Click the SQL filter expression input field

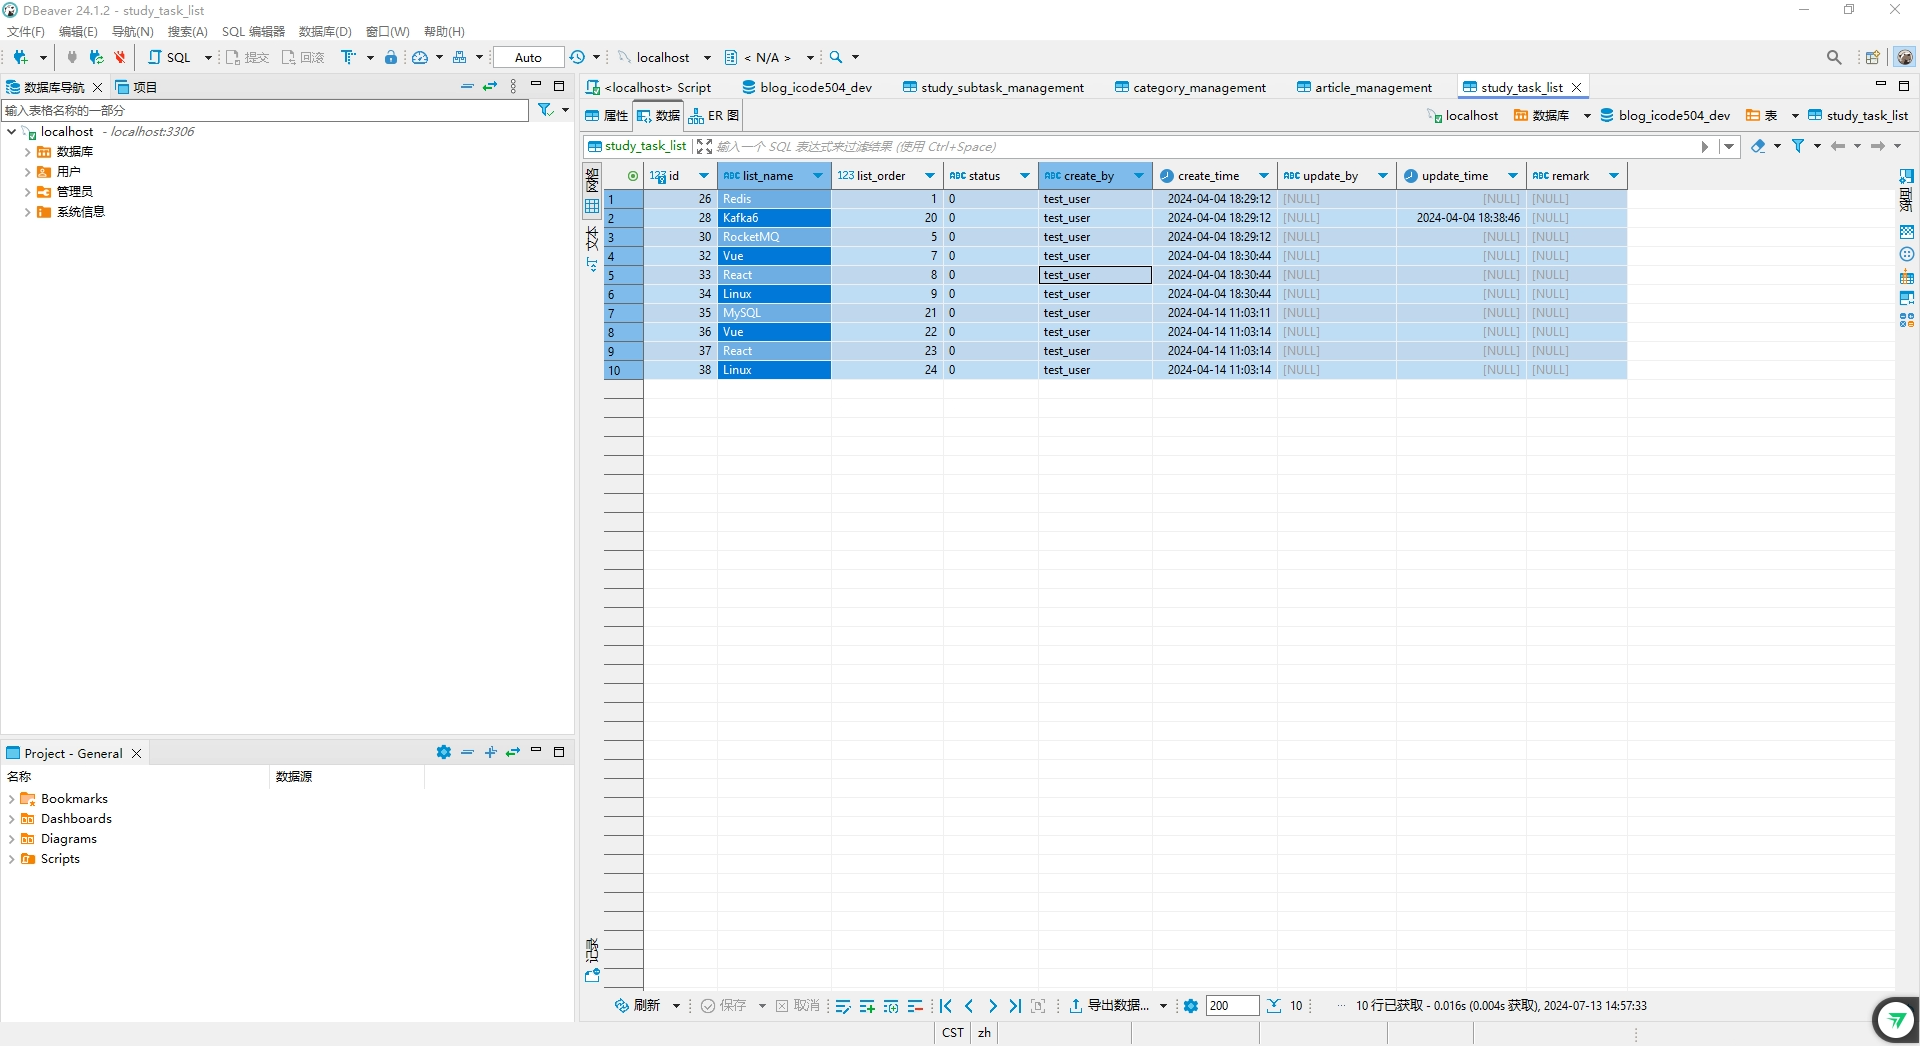click(1200, 147)
